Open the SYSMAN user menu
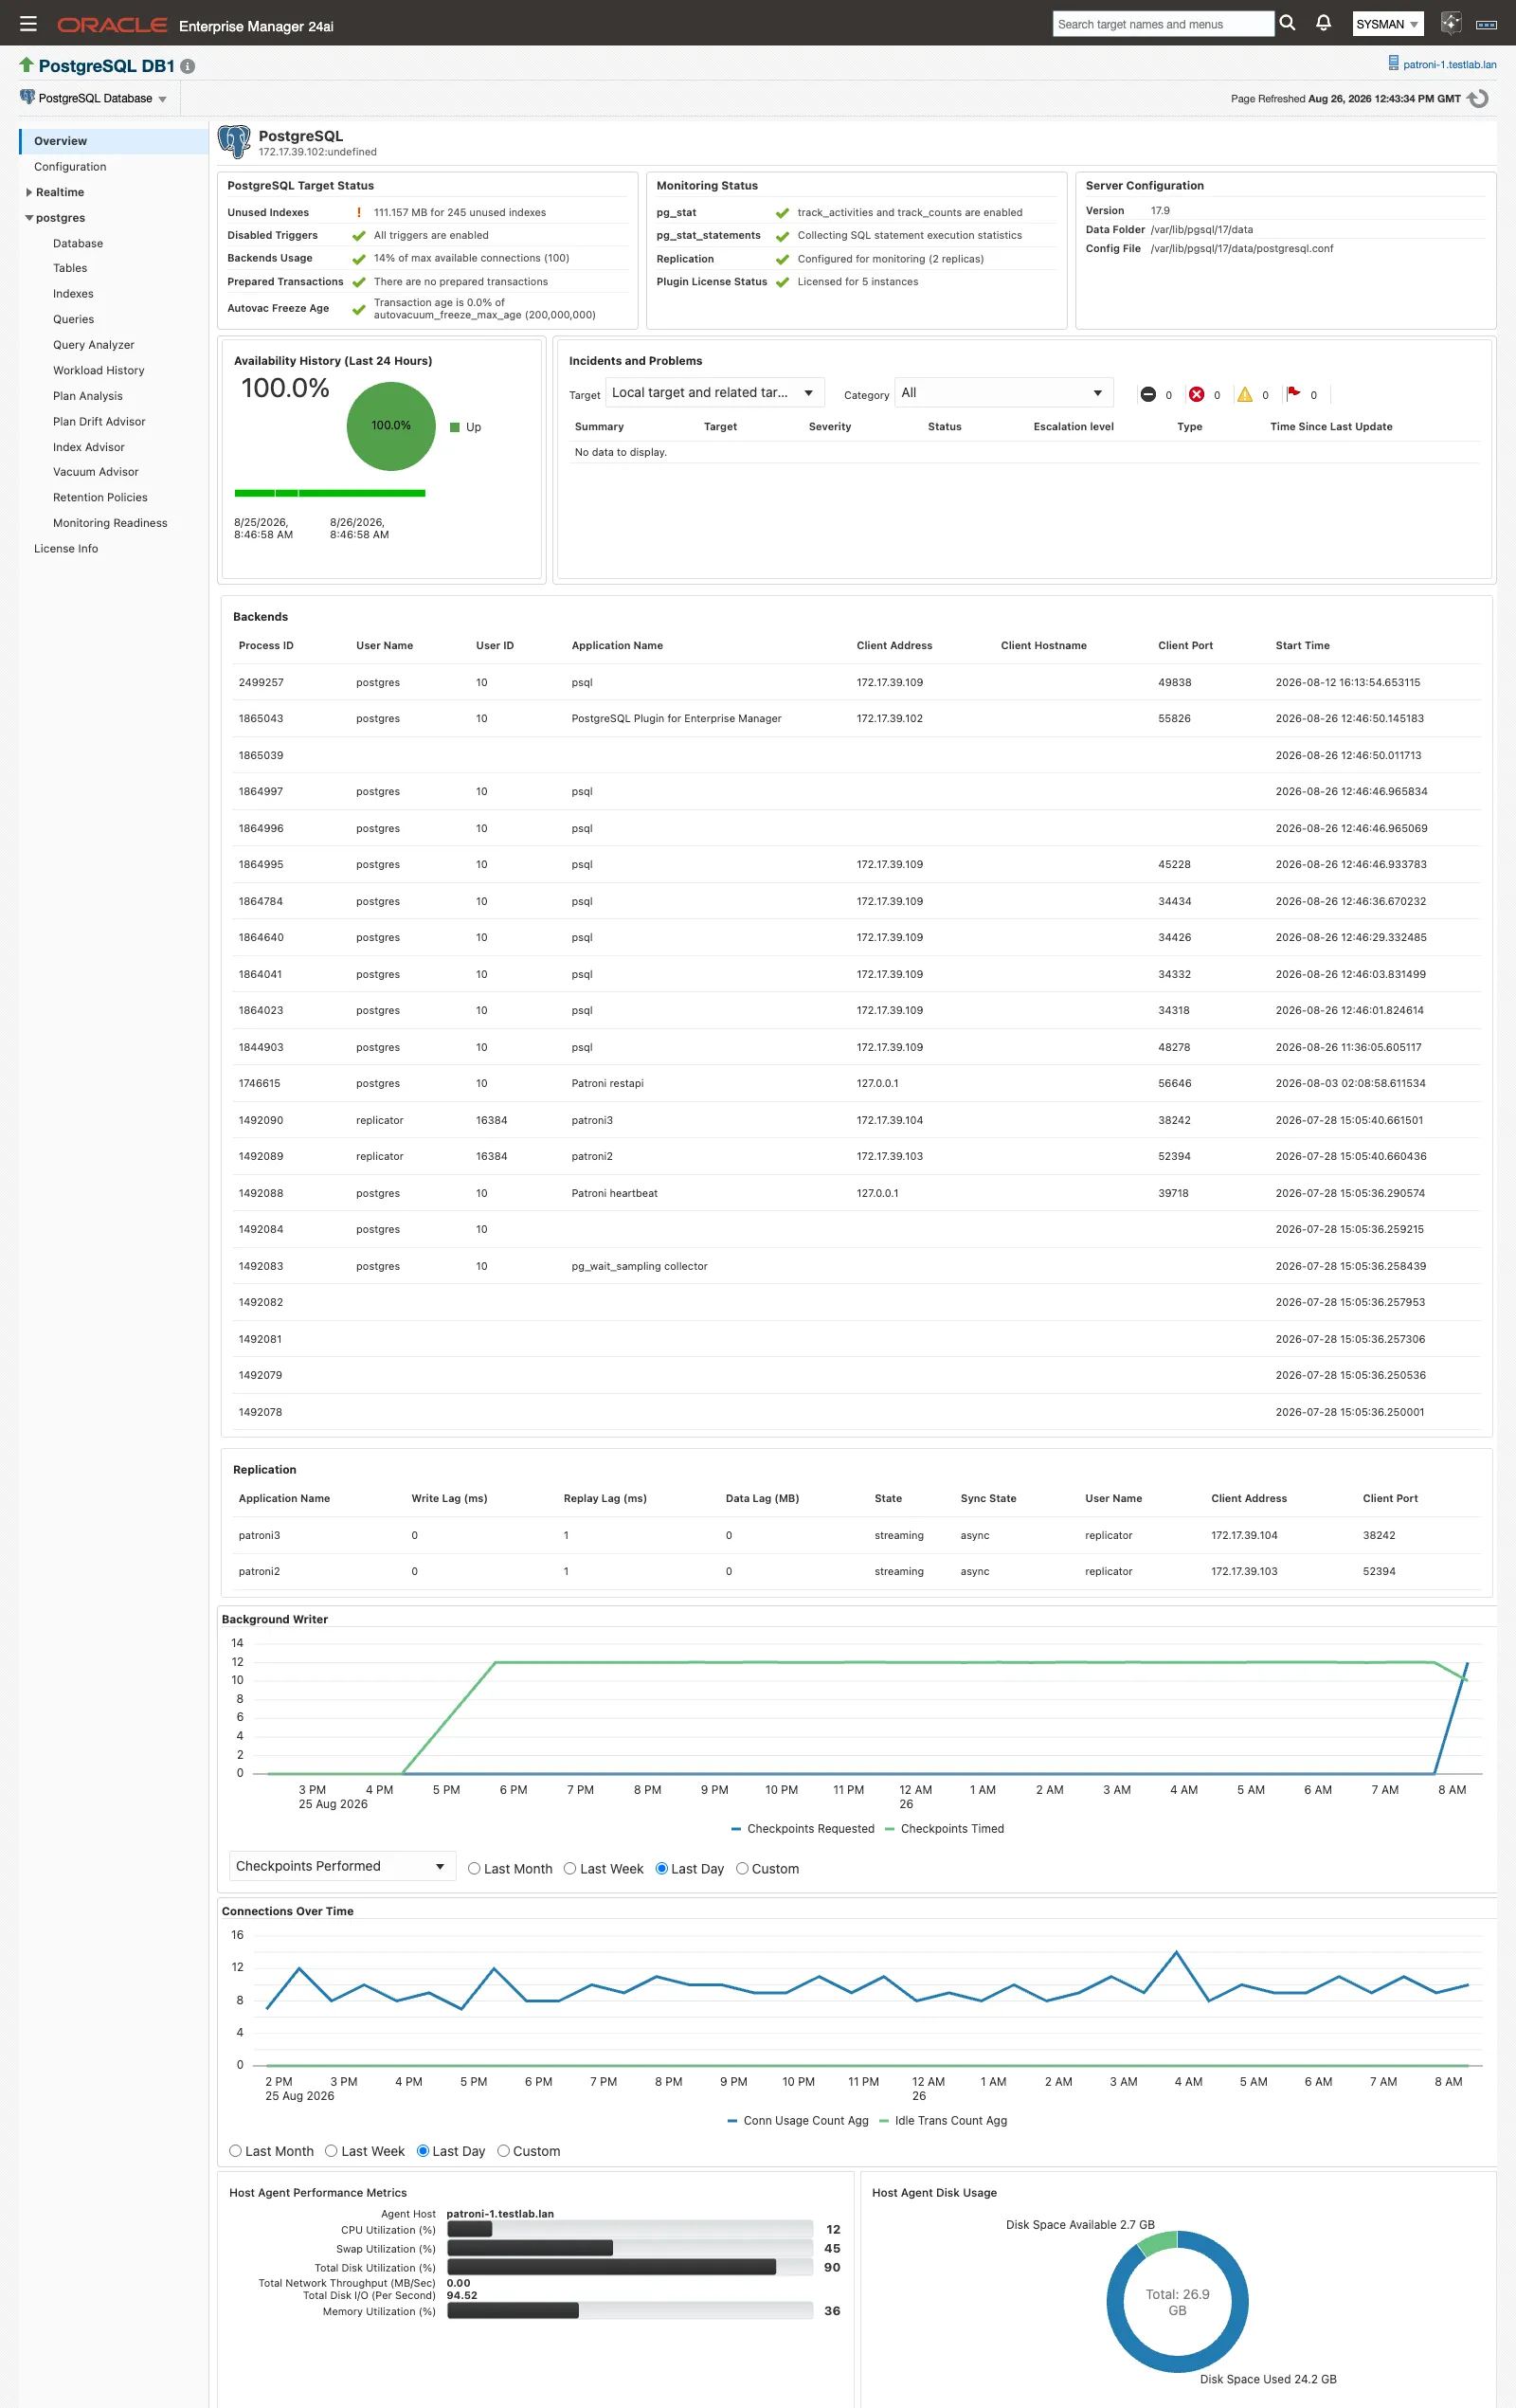 click(1388, 24)
